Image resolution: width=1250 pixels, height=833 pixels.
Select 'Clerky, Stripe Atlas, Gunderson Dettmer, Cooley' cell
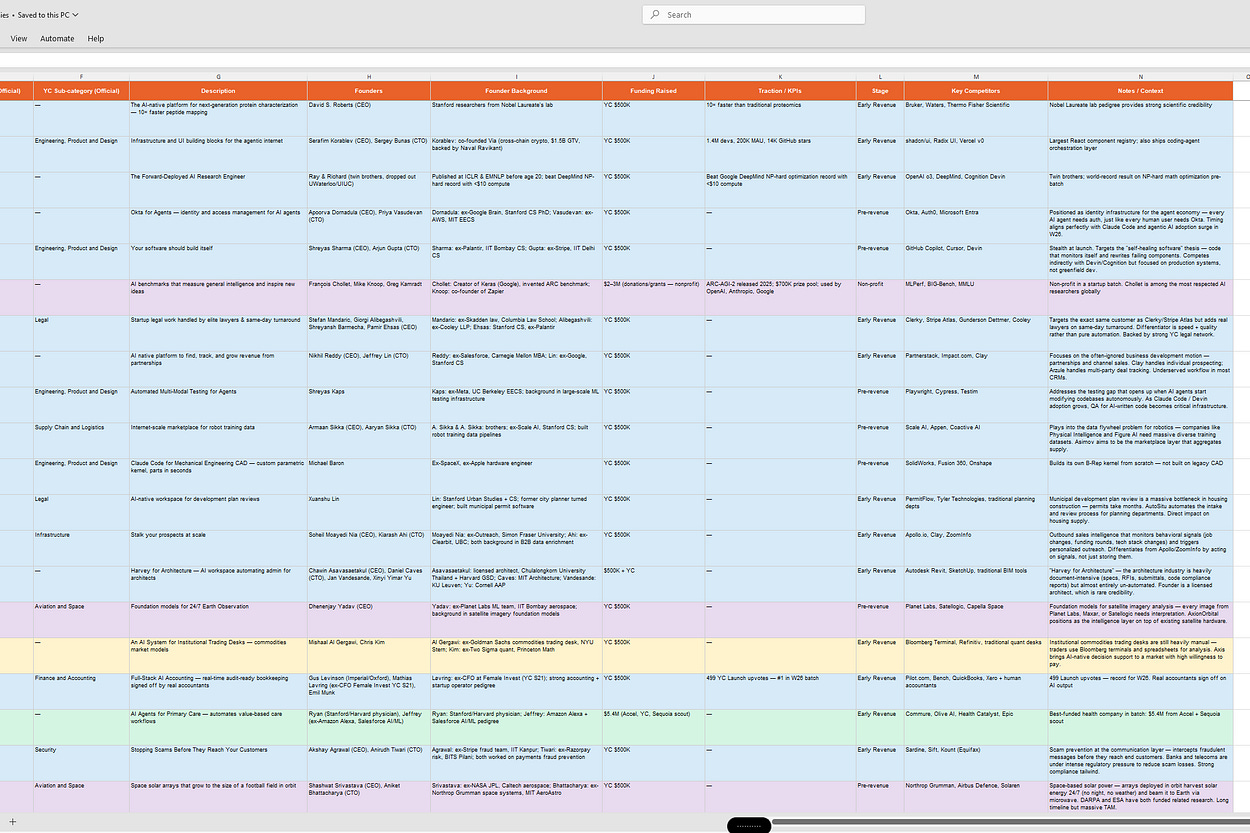pos(976,334)
